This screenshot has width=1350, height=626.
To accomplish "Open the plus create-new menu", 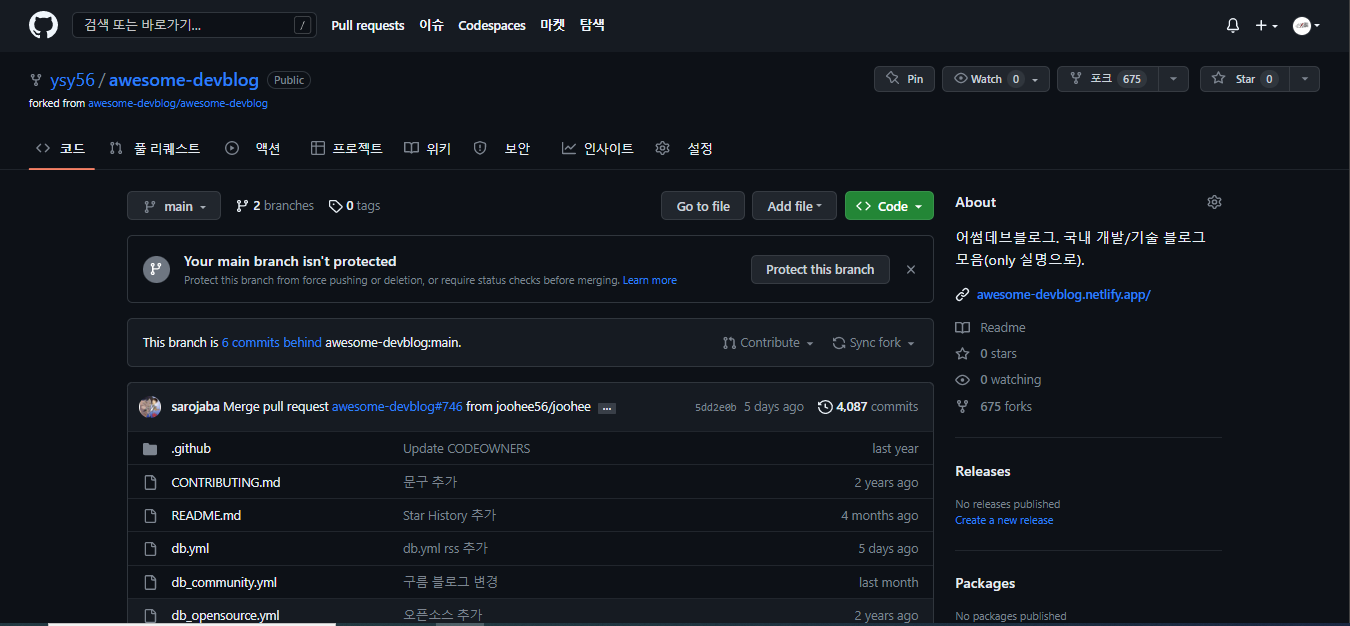I will 1267,26.
